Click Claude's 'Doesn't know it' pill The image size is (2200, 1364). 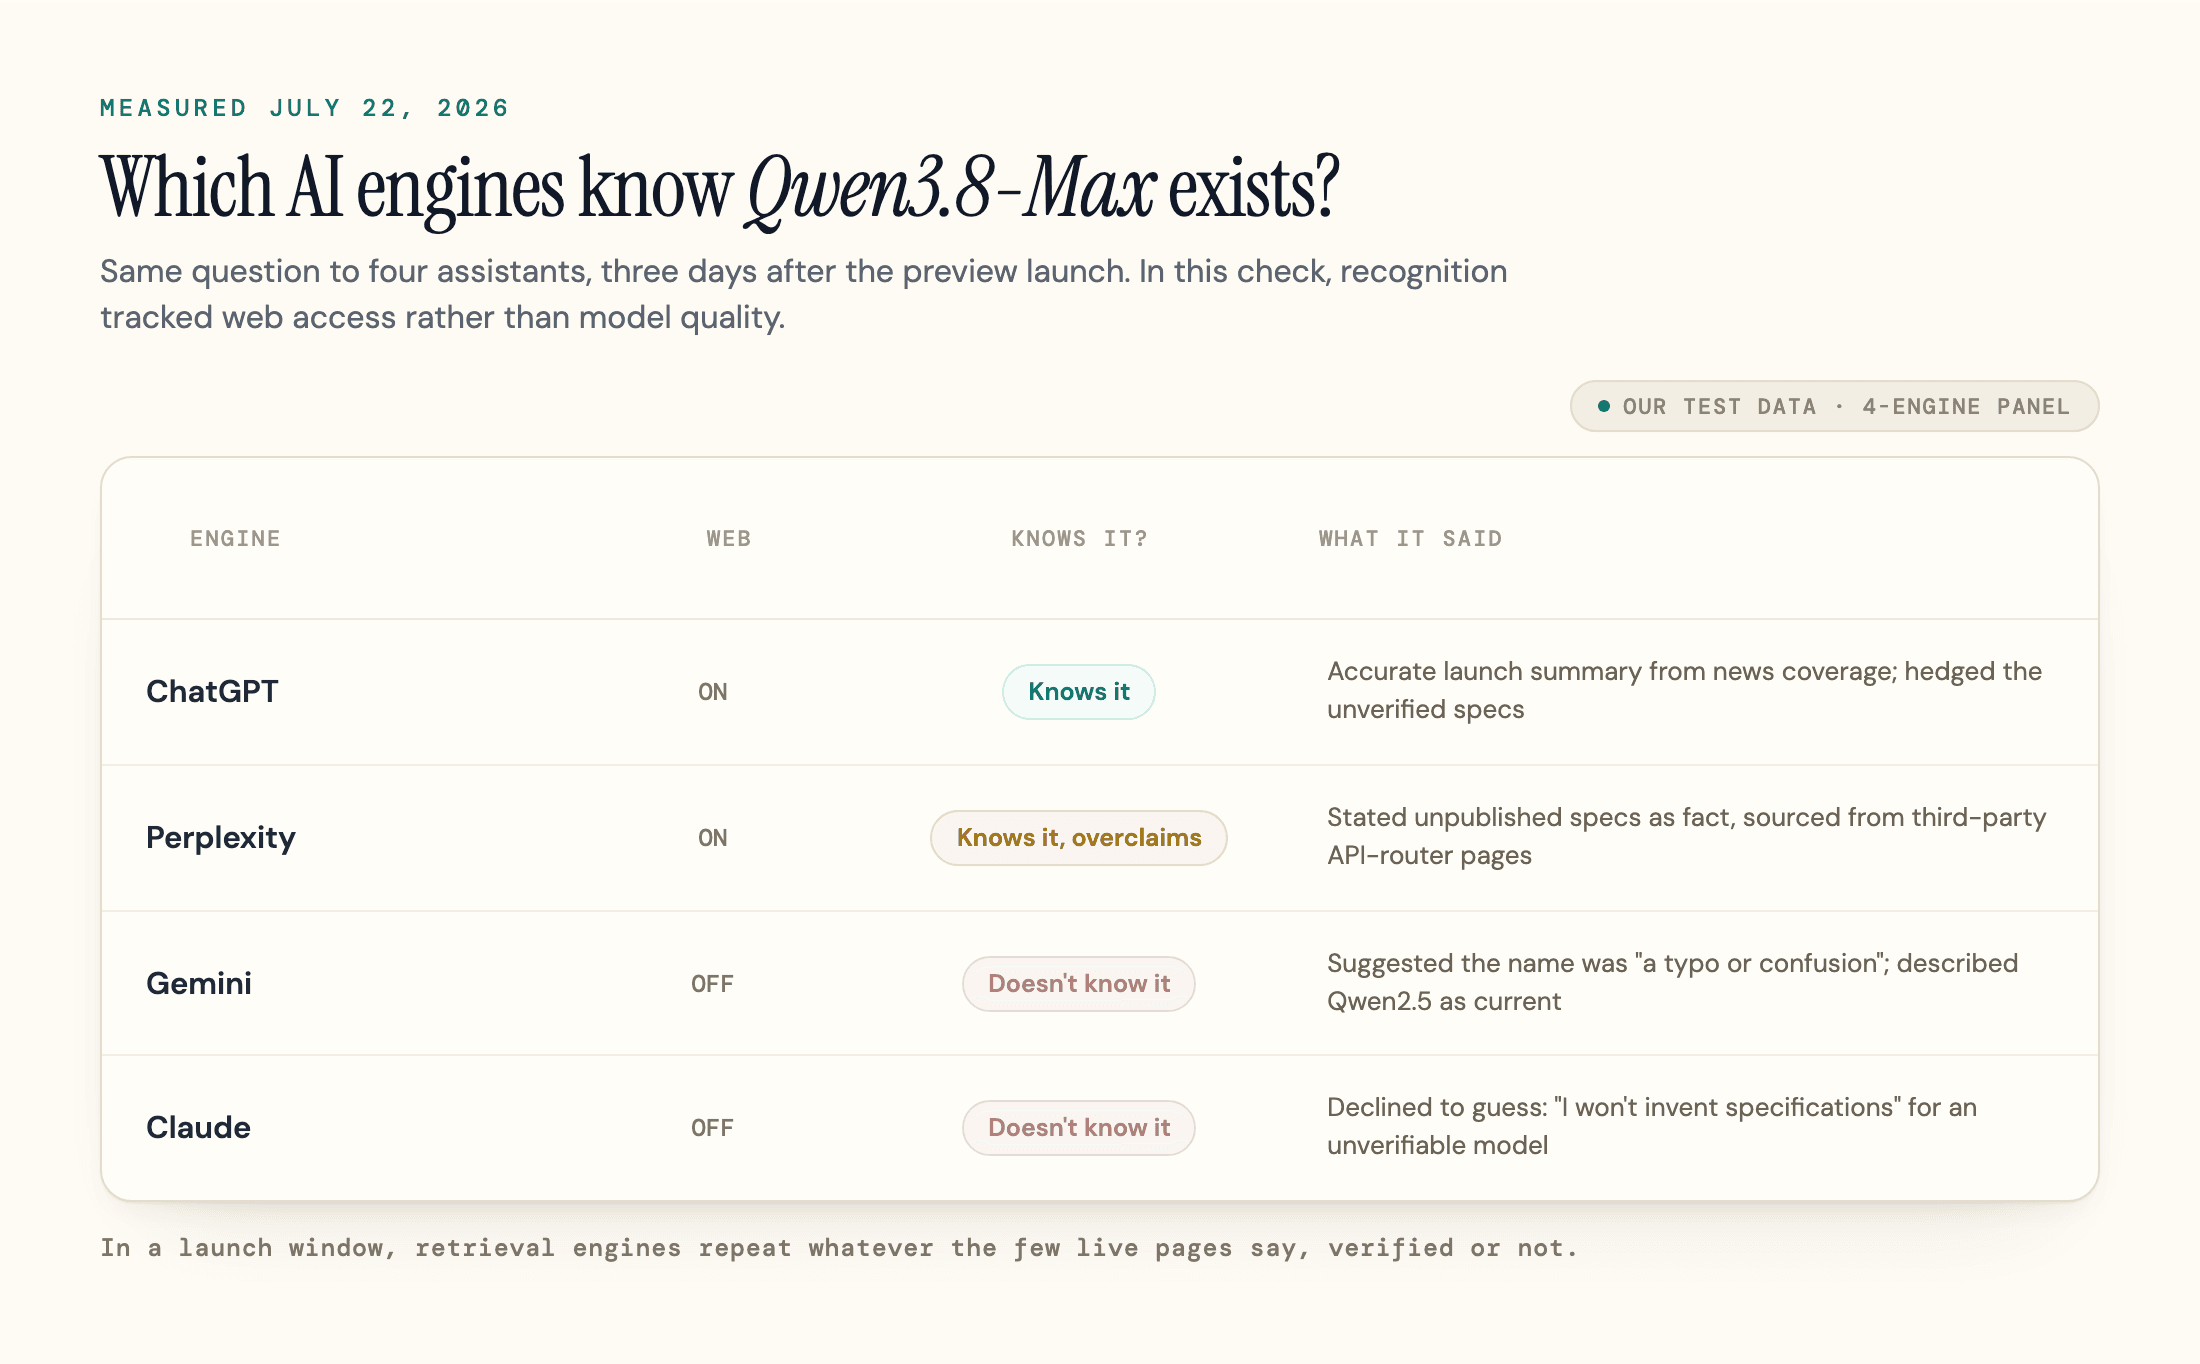coord(1078,1128)
